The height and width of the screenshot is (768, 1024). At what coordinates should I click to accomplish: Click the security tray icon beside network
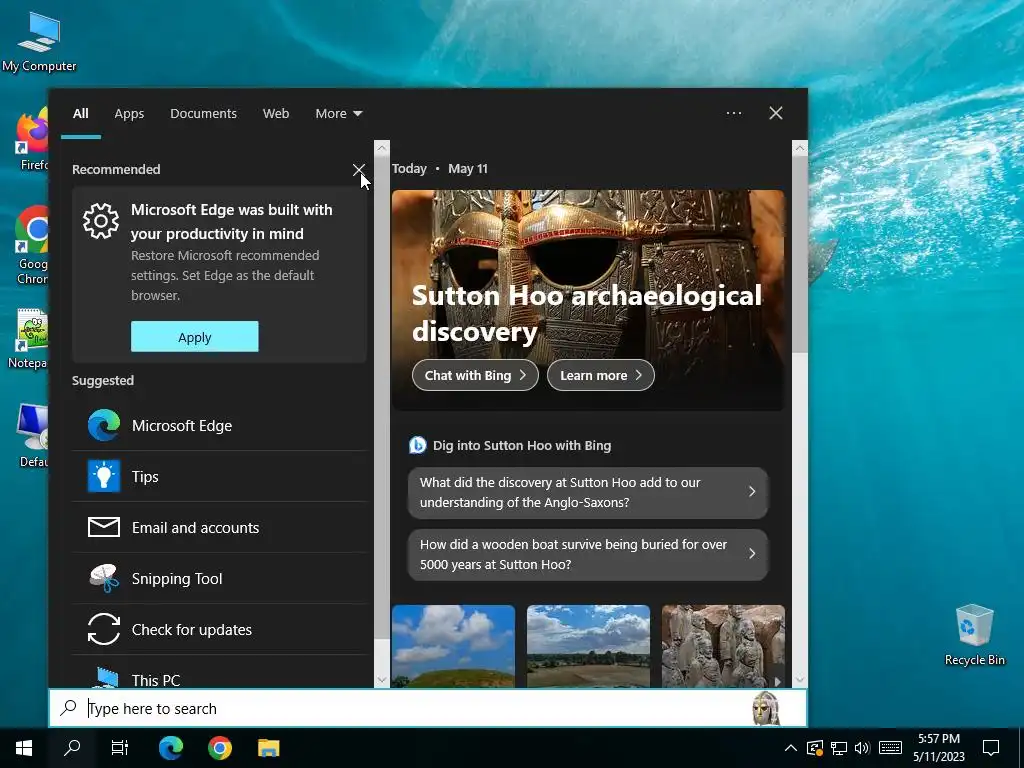(814, 748)
